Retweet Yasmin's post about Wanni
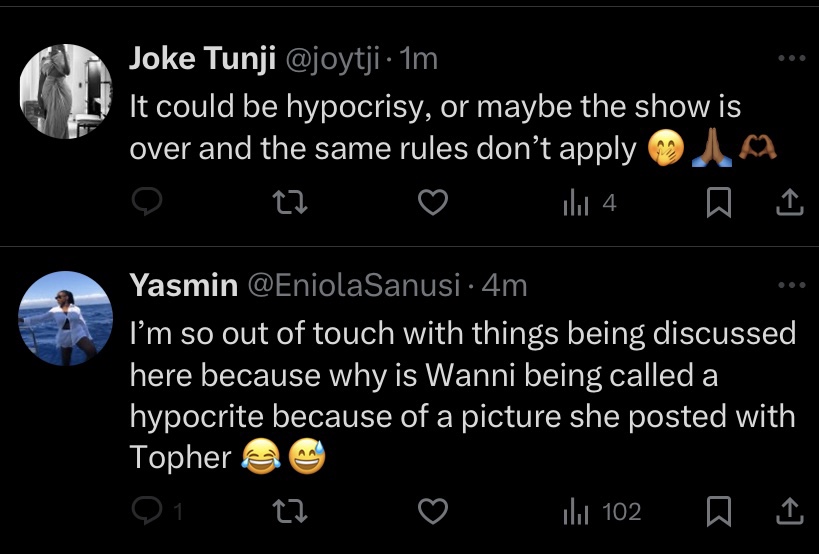819x554 pixels. point(289,512)
